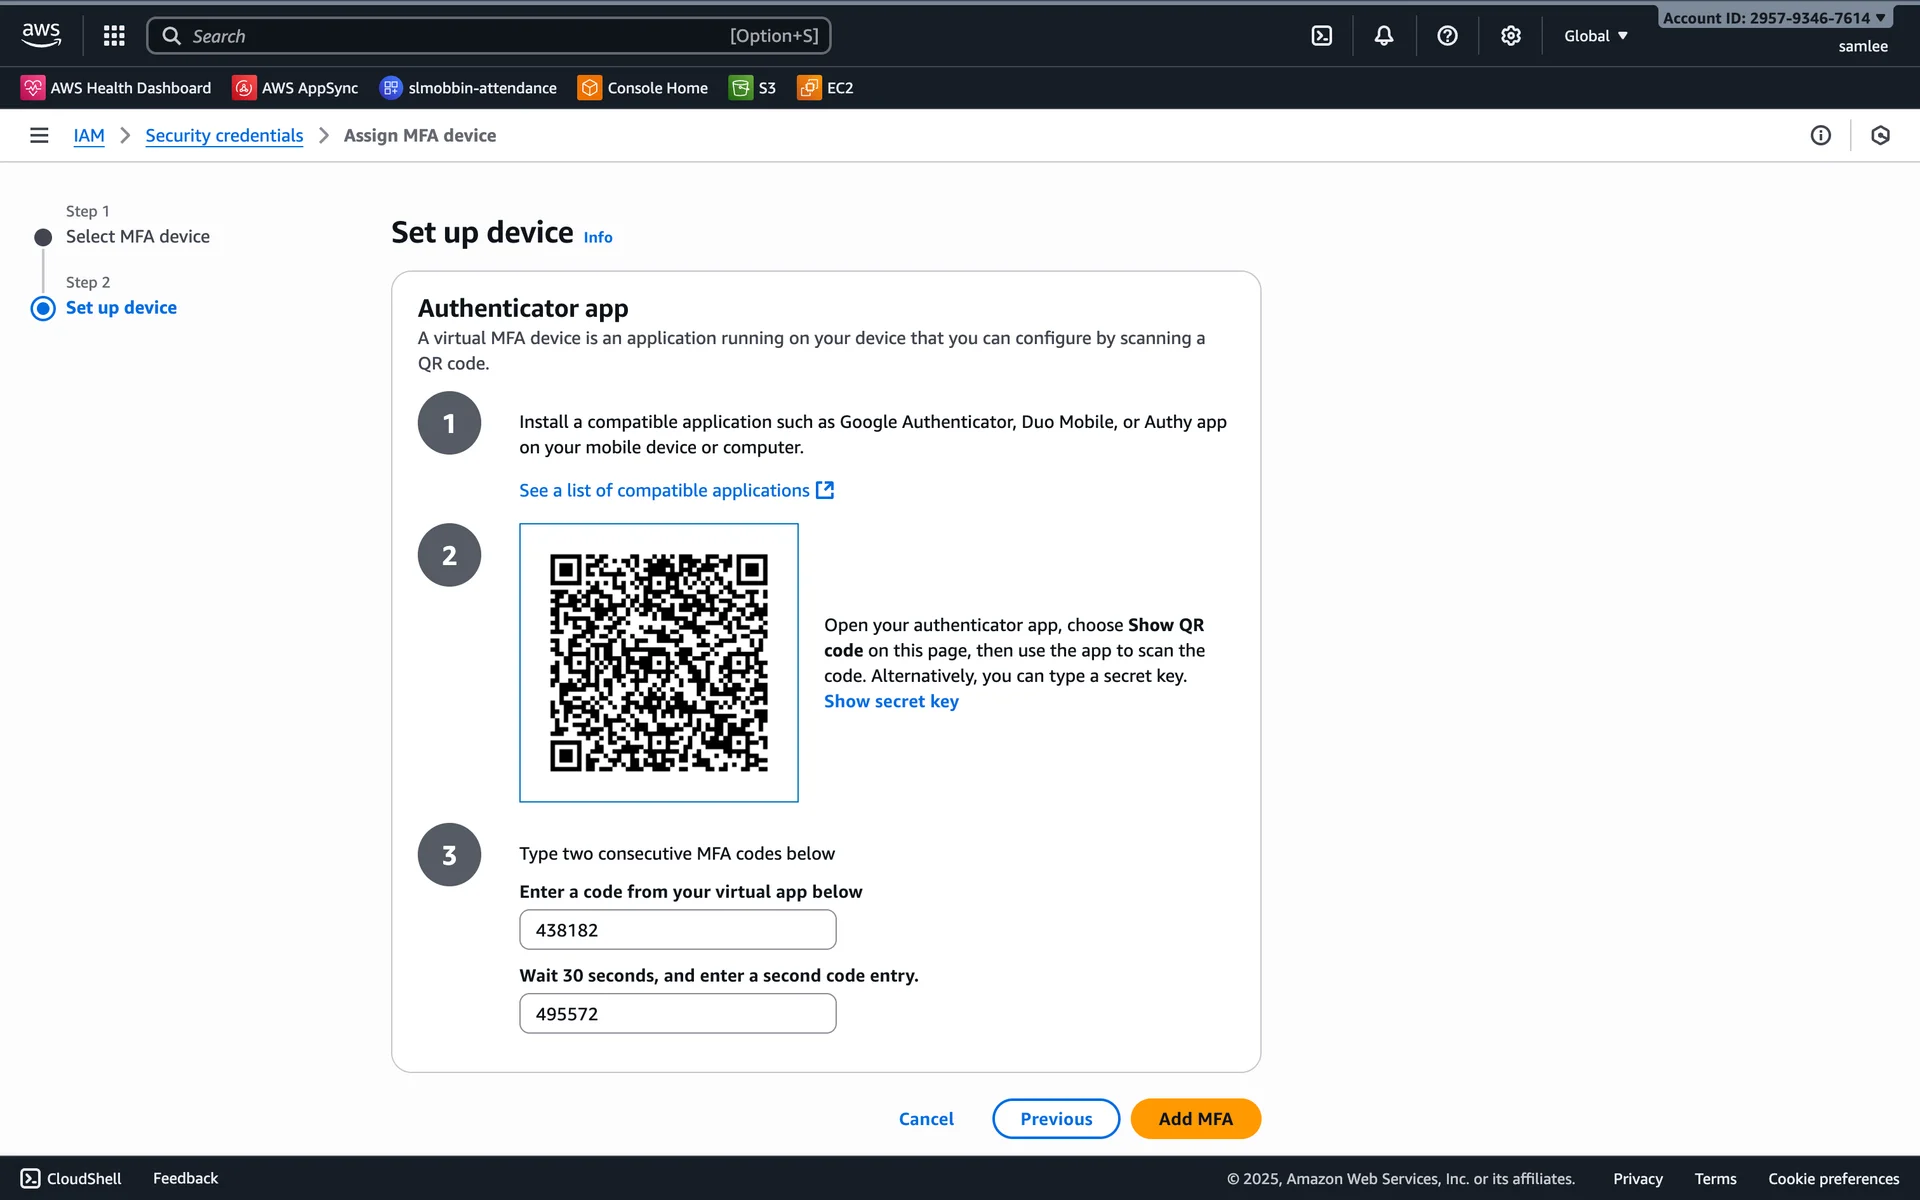Screen dimensions: 1920x1200
Task: Open the help question mark icon
Action: [x=1446, y=36]
